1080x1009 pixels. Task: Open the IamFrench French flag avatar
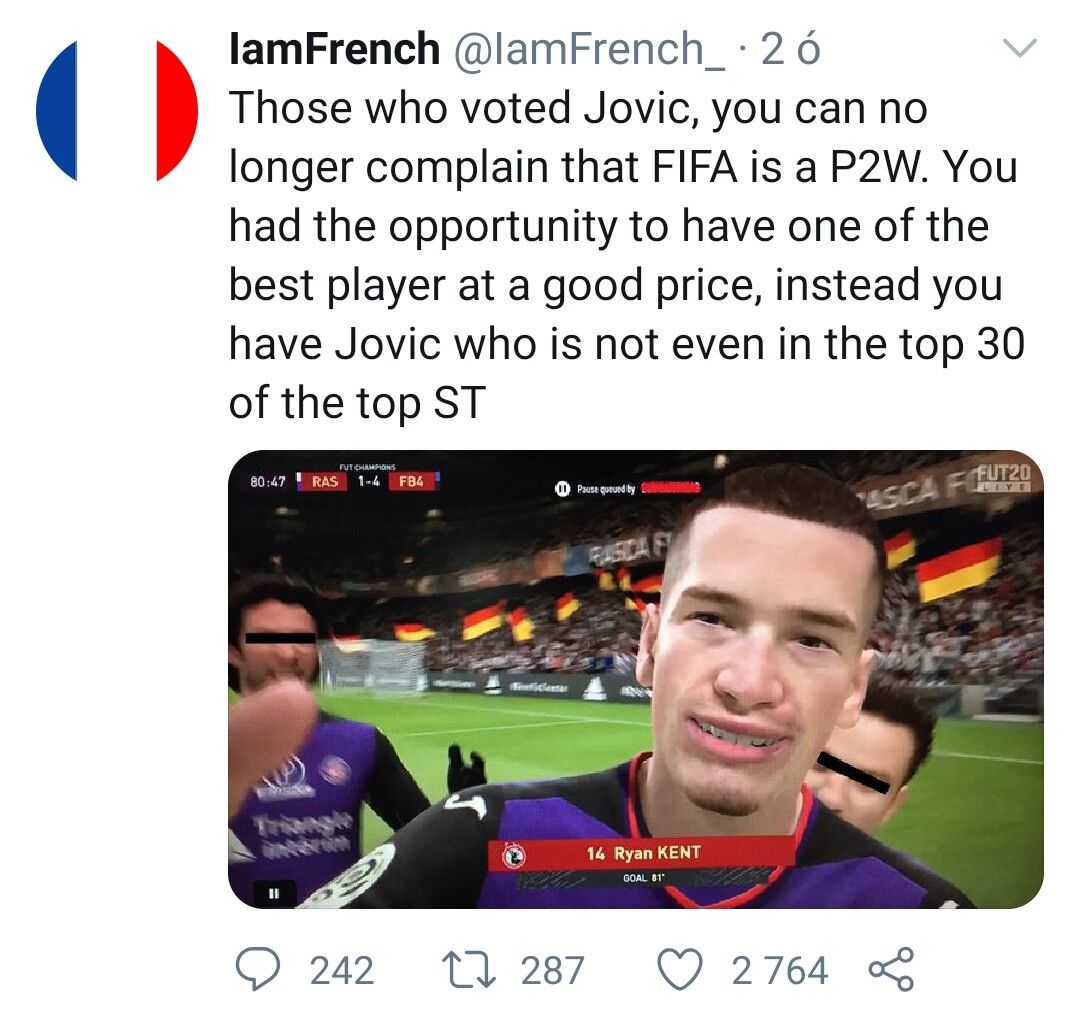point(117,111)
